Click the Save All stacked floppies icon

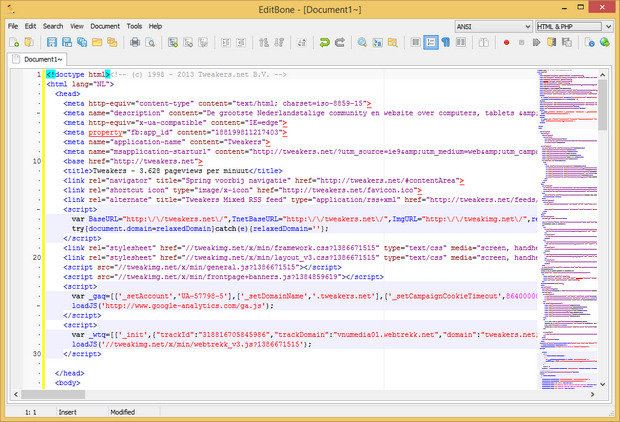(x=82, y=42)
